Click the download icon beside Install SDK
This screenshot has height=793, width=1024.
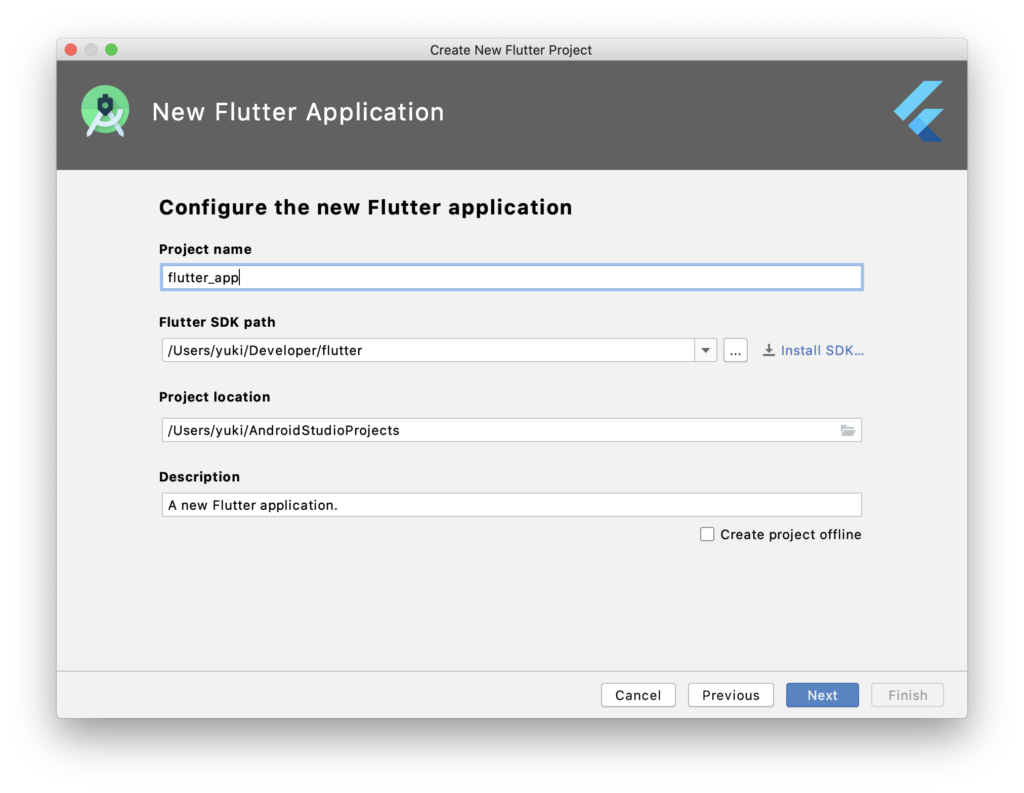tap(768, 351)
